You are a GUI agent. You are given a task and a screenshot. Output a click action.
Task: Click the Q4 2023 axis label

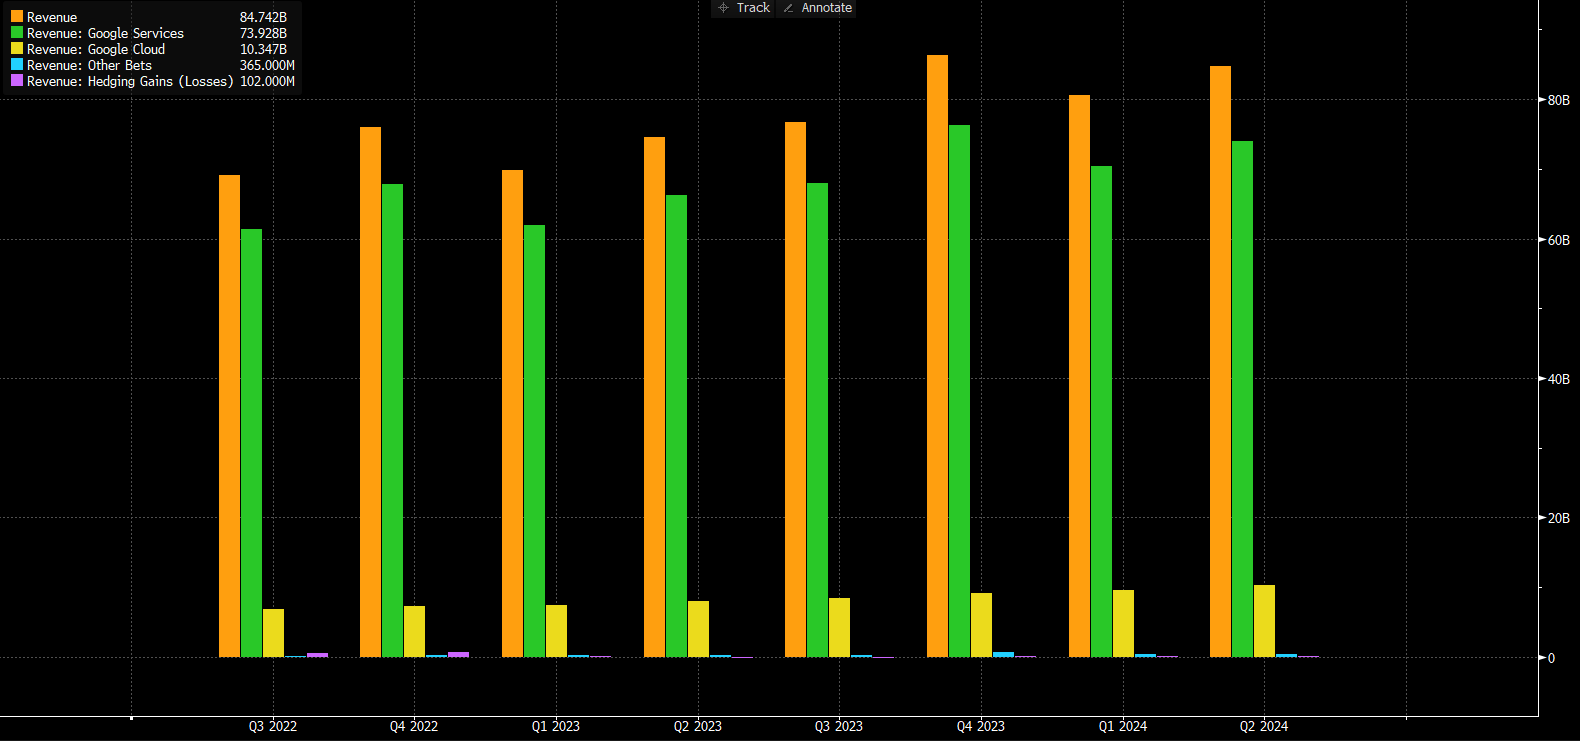(981, 726)
